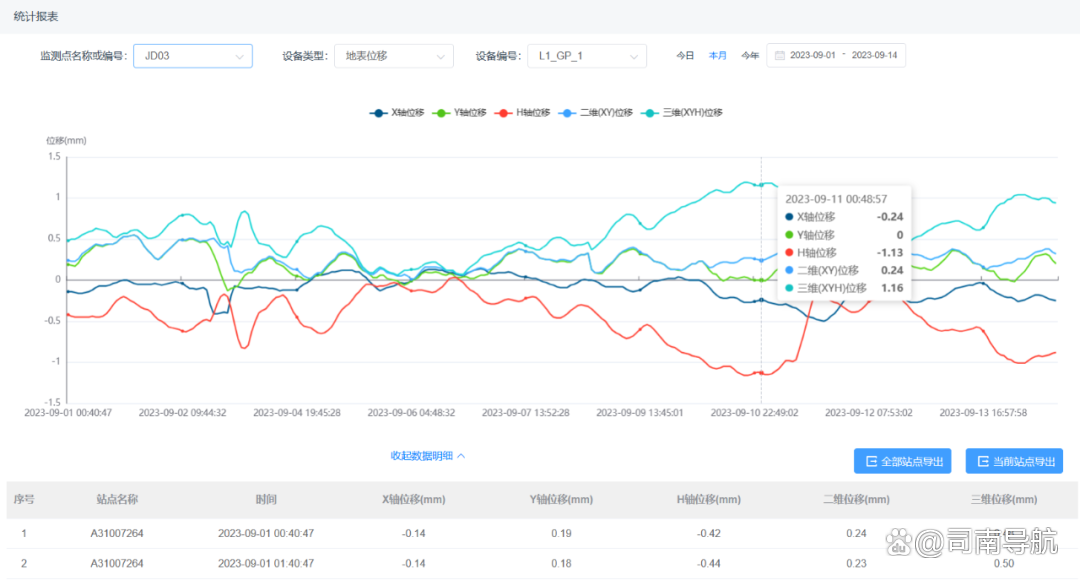
Task: Click the first table row A31007264
Action: tap(117, 533)
